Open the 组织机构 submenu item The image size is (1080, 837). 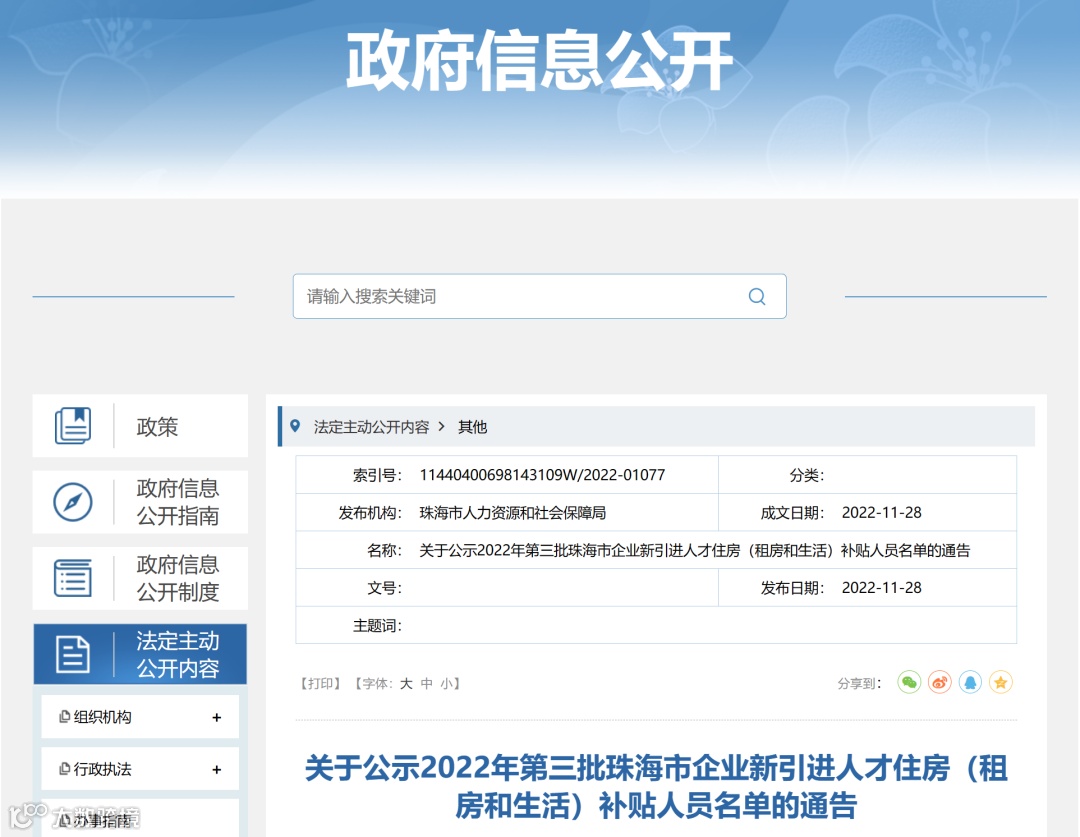click(x=140, y=716)
